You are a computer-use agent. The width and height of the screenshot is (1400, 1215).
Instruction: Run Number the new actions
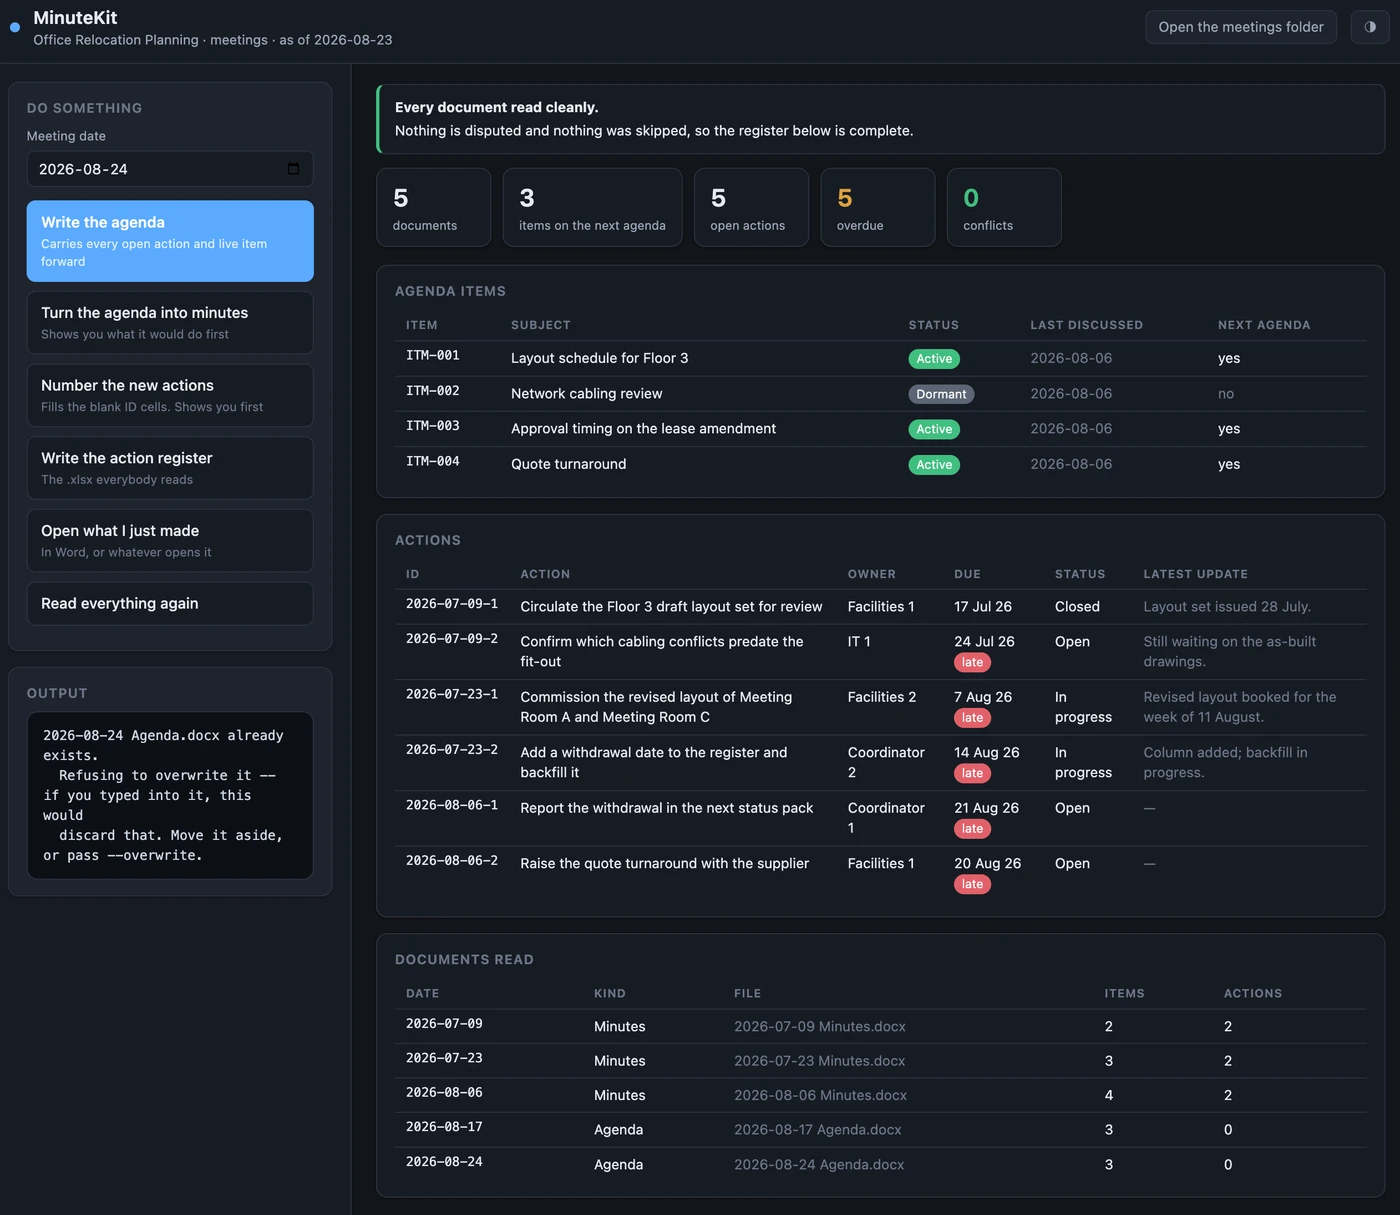(170, 395)
